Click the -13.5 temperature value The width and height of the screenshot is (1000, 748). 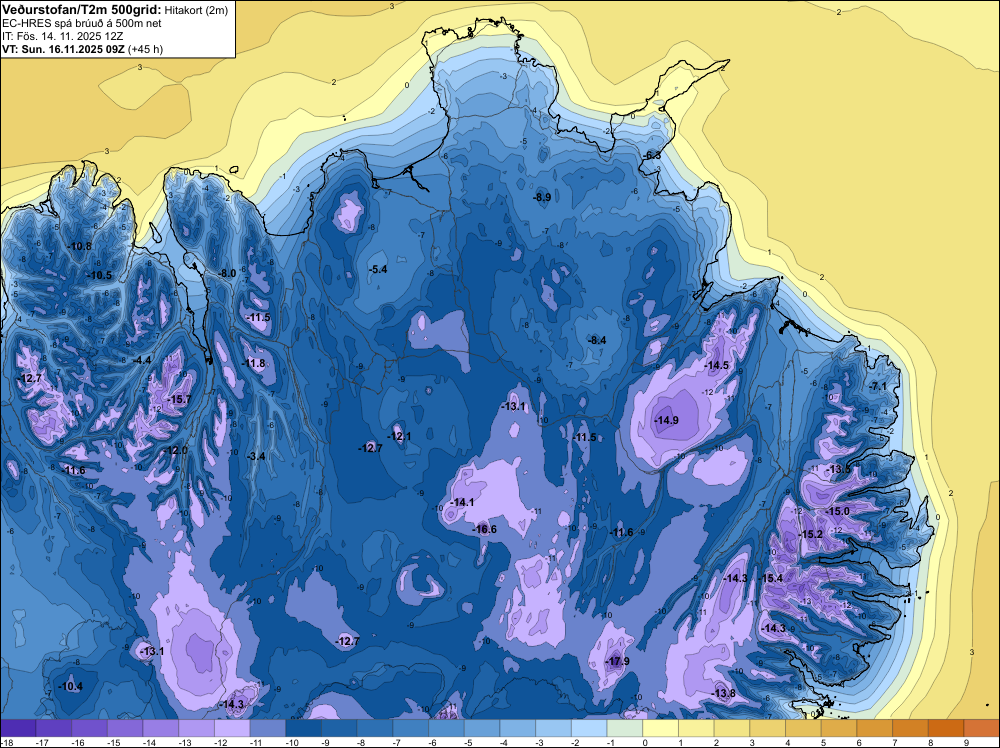point(839,469)
